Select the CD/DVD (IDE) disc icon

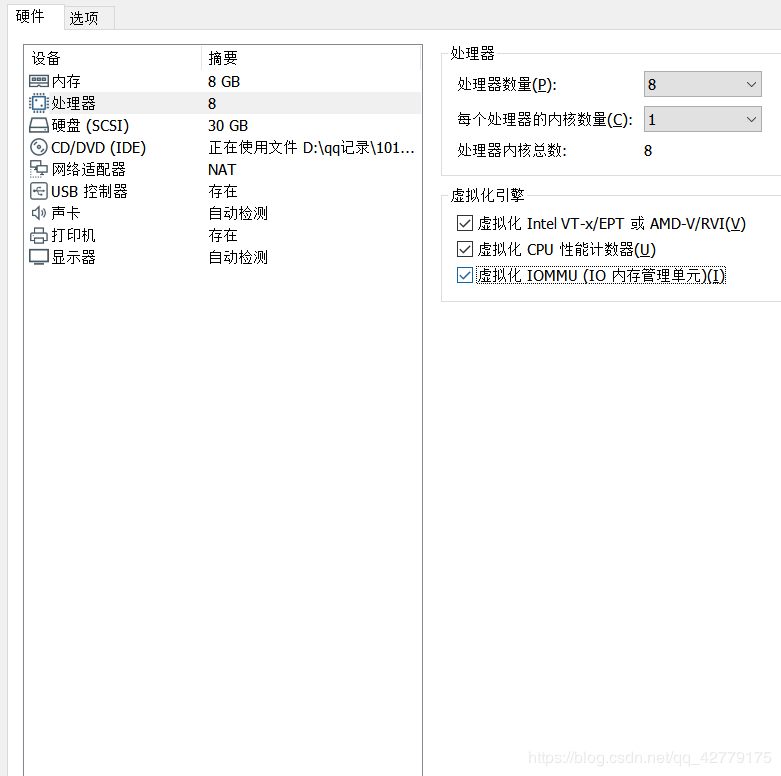(39, 147)
